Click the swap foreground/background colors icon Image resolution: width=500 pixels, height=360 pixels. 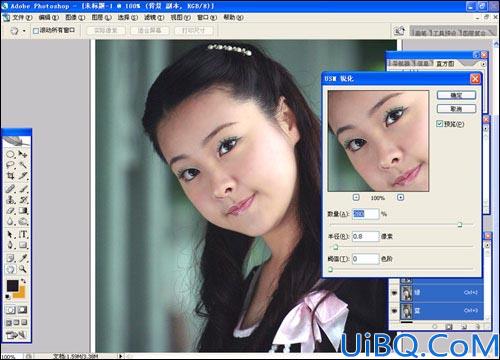[x=23, y=281]
